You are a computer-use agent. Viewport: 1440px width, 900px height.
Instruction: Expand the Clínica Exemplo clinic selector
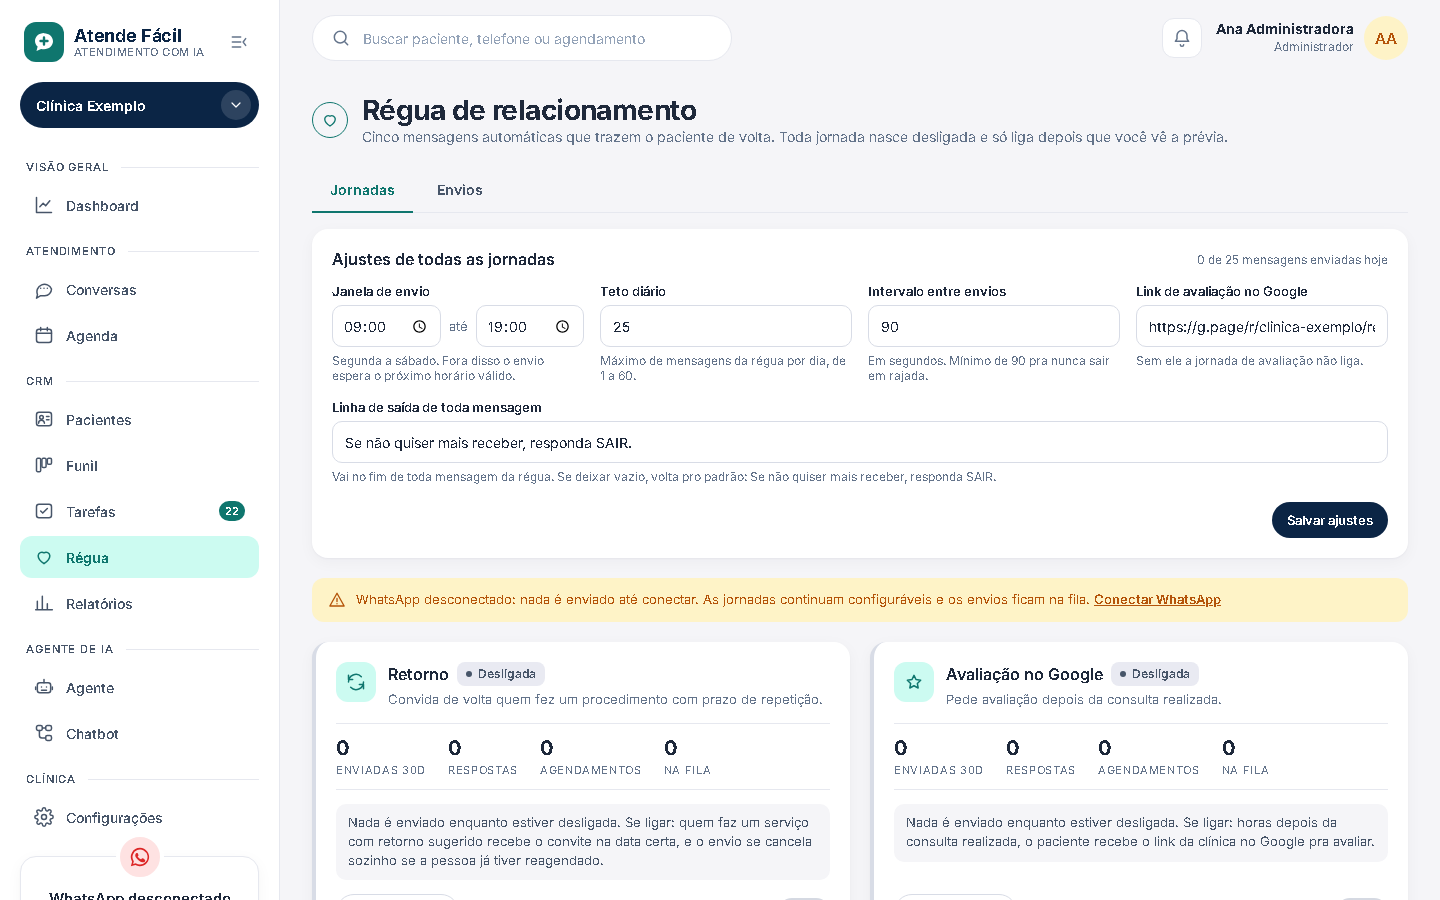click(139, 105)
